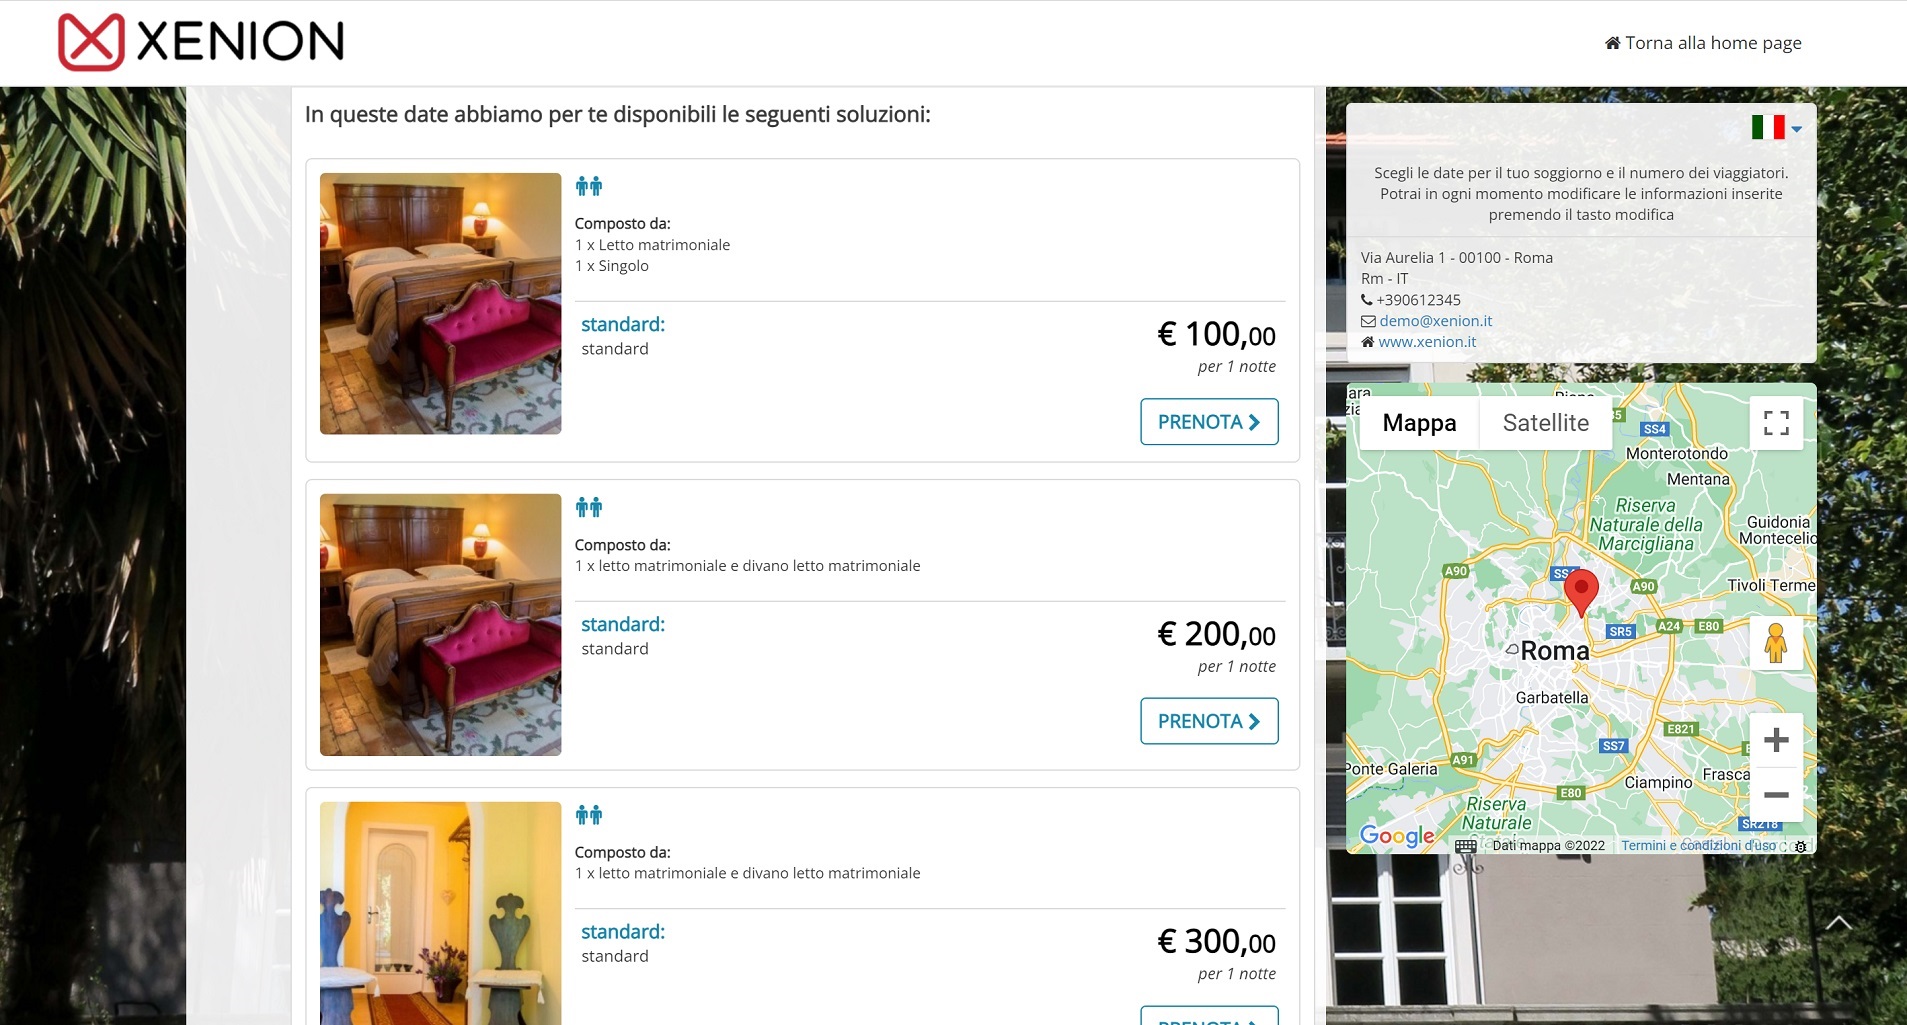Image resolution: width=1907 pixels, height=1025 pixels.
Task: Switch to the Mappa map view
Action: 1419,423
